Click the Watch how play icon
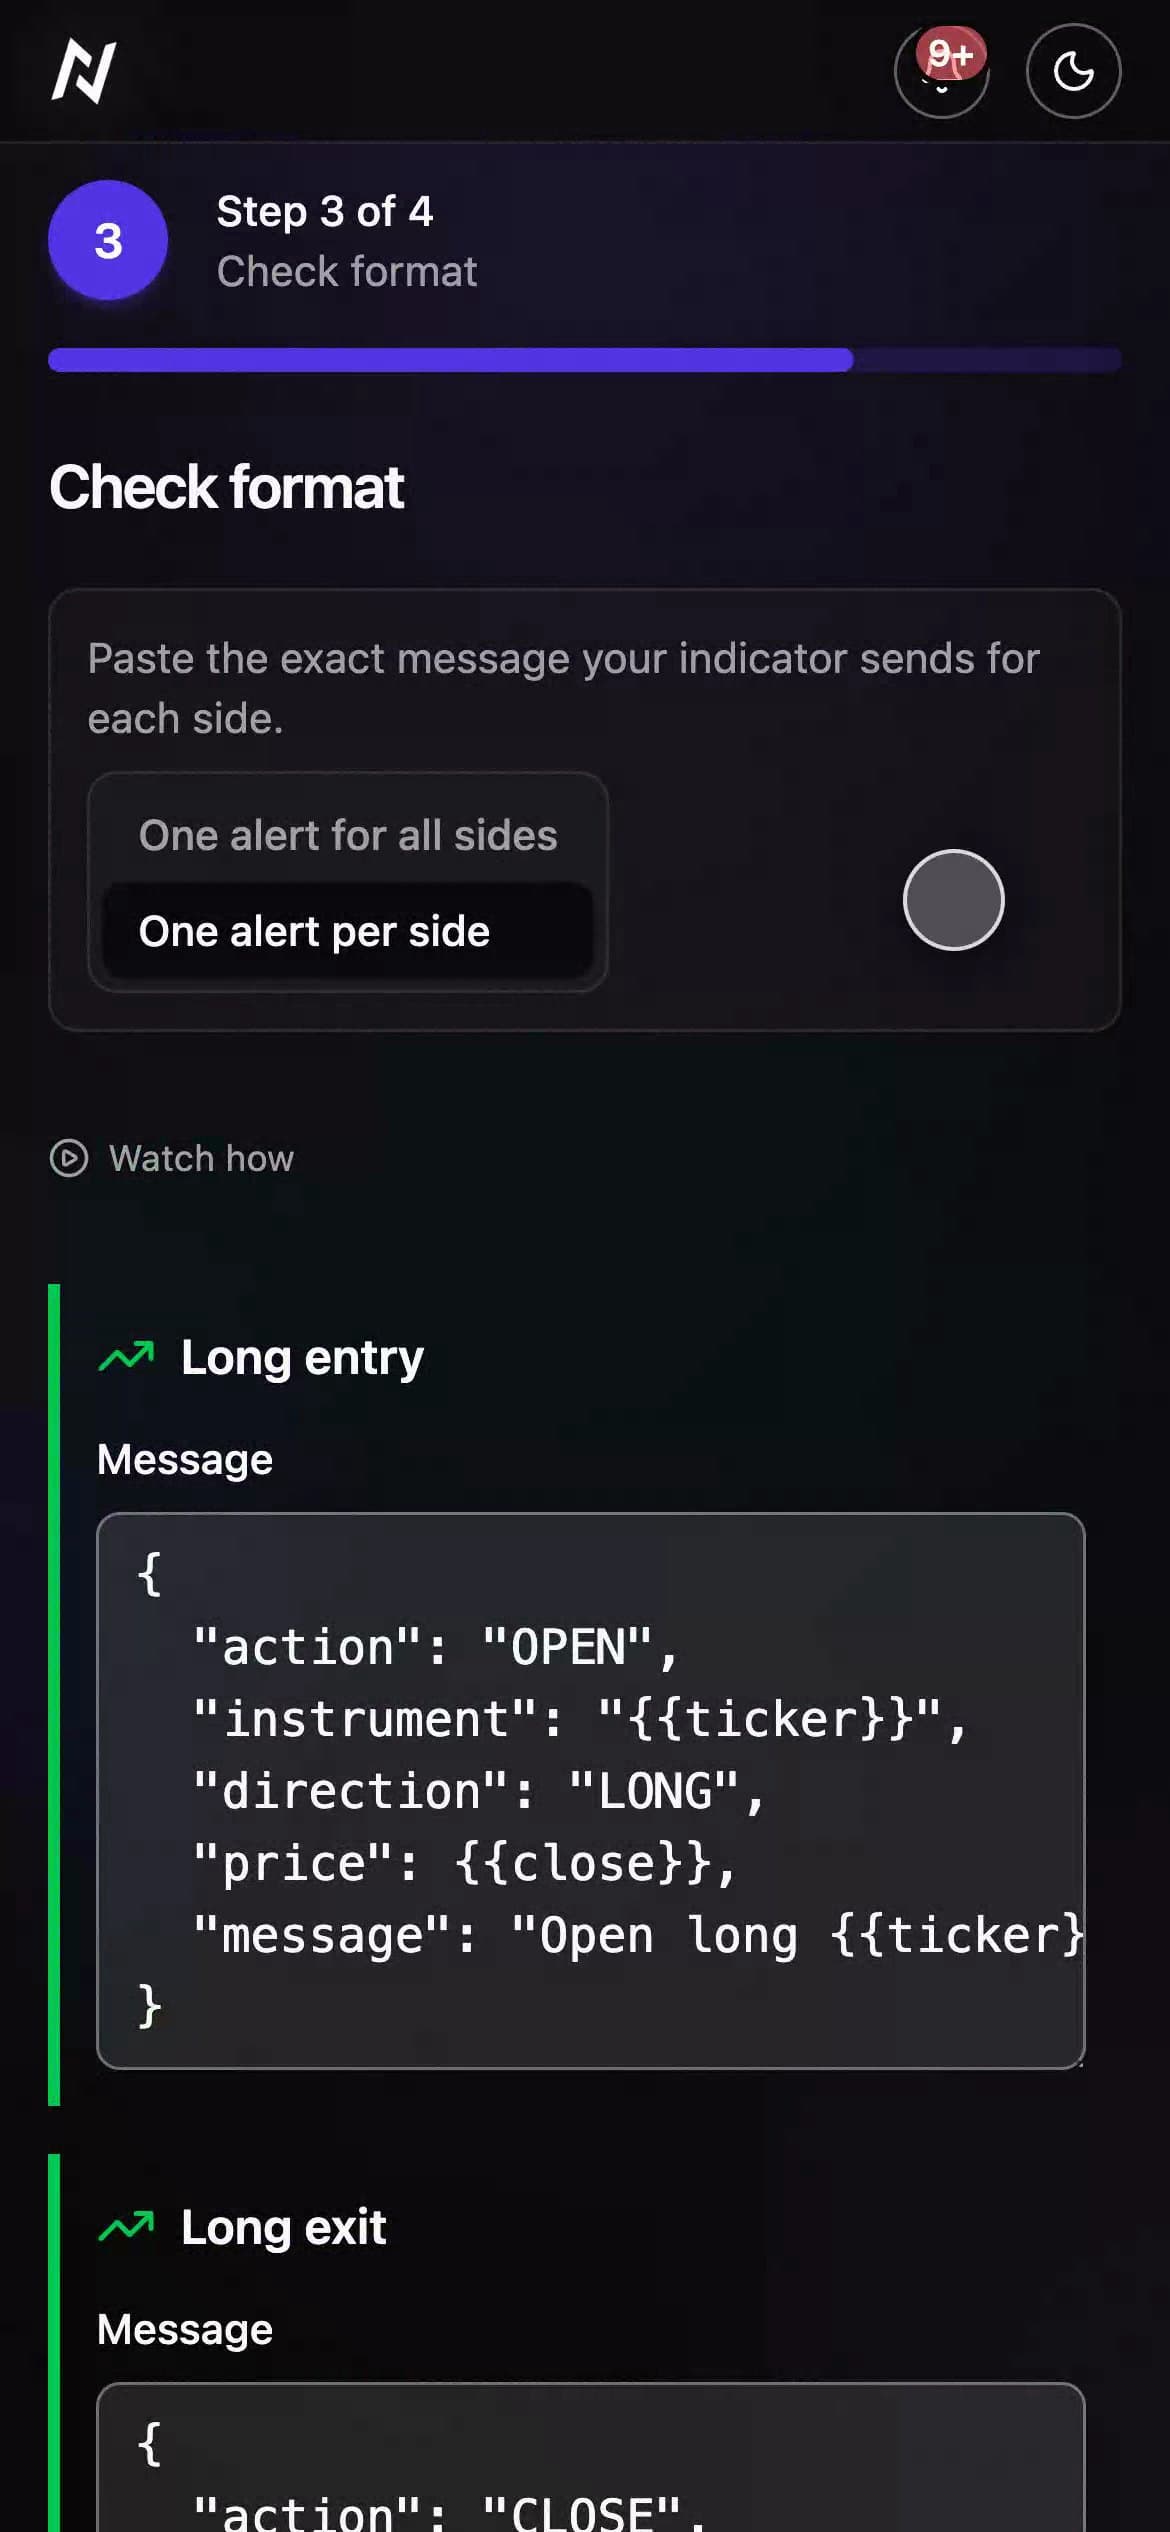The height and width of the screenshot is (2532, 1170). (x=69, y=1158)
